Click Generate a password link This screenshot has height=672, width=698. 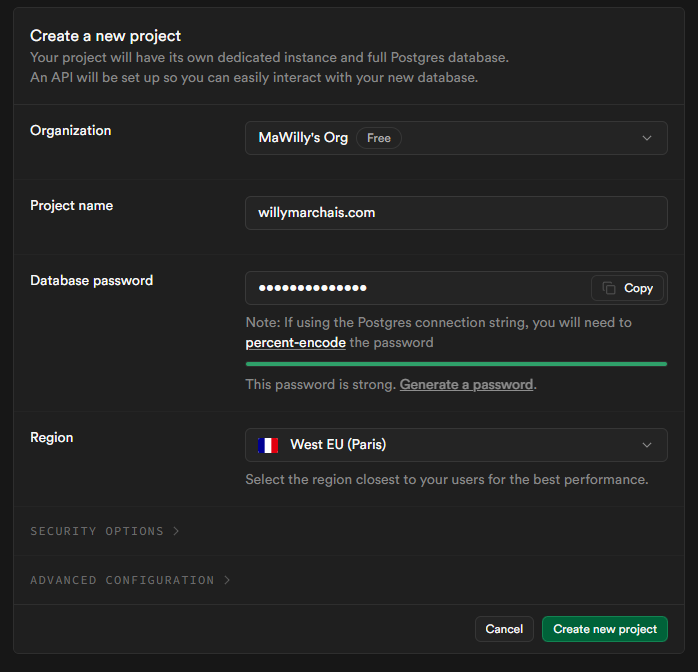pyautogui.click(x=466, y=385)
